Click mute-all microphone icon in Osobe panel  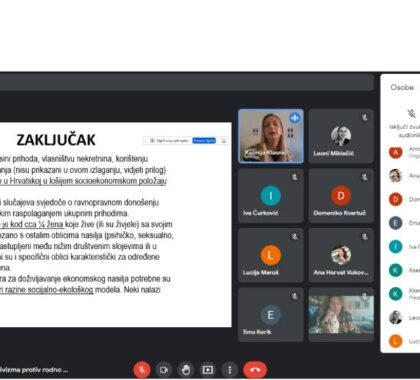click(412, 114)
